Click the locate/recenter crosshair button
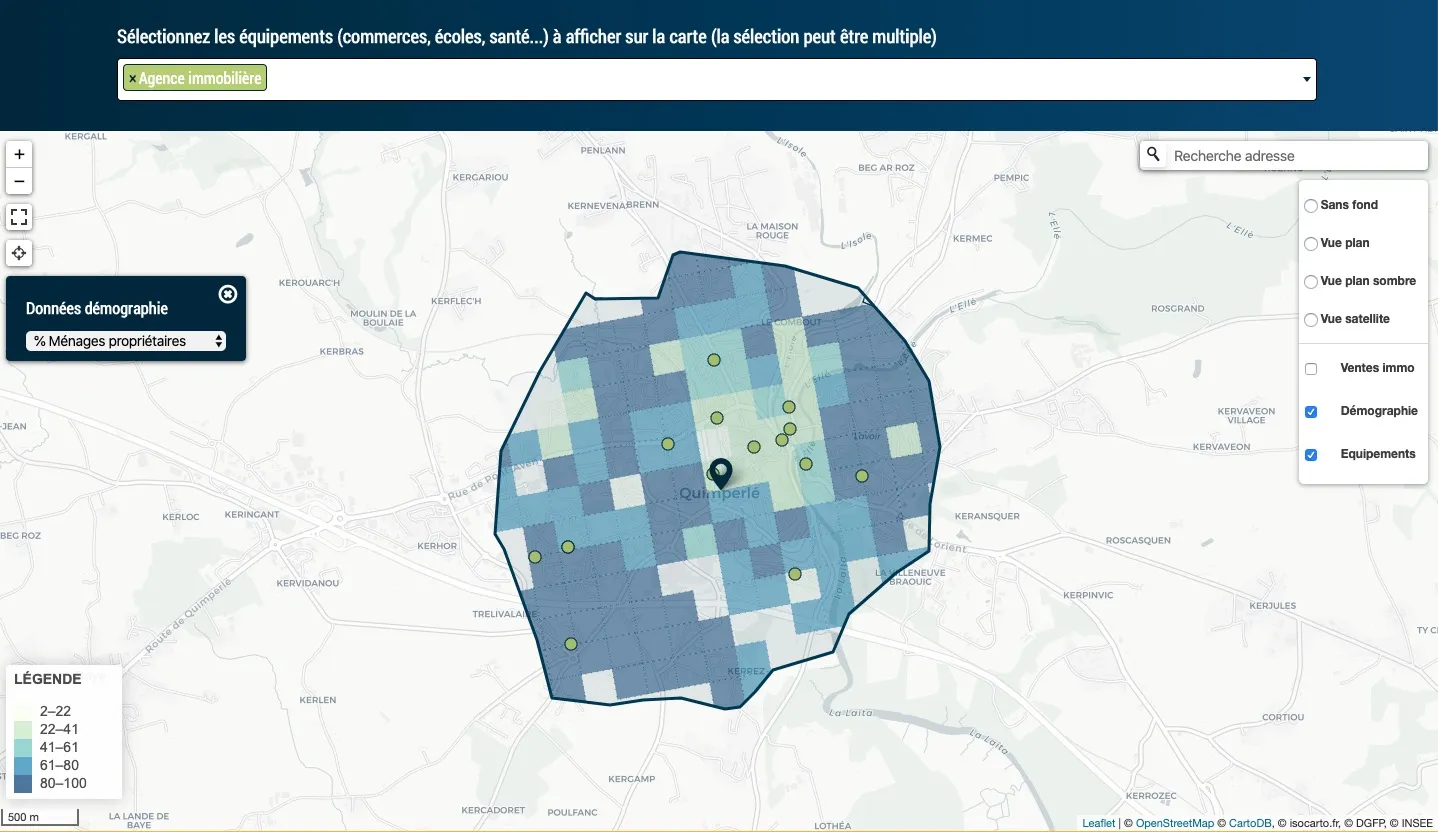This screenshot has height=832, width=1438. pos(19,253)
